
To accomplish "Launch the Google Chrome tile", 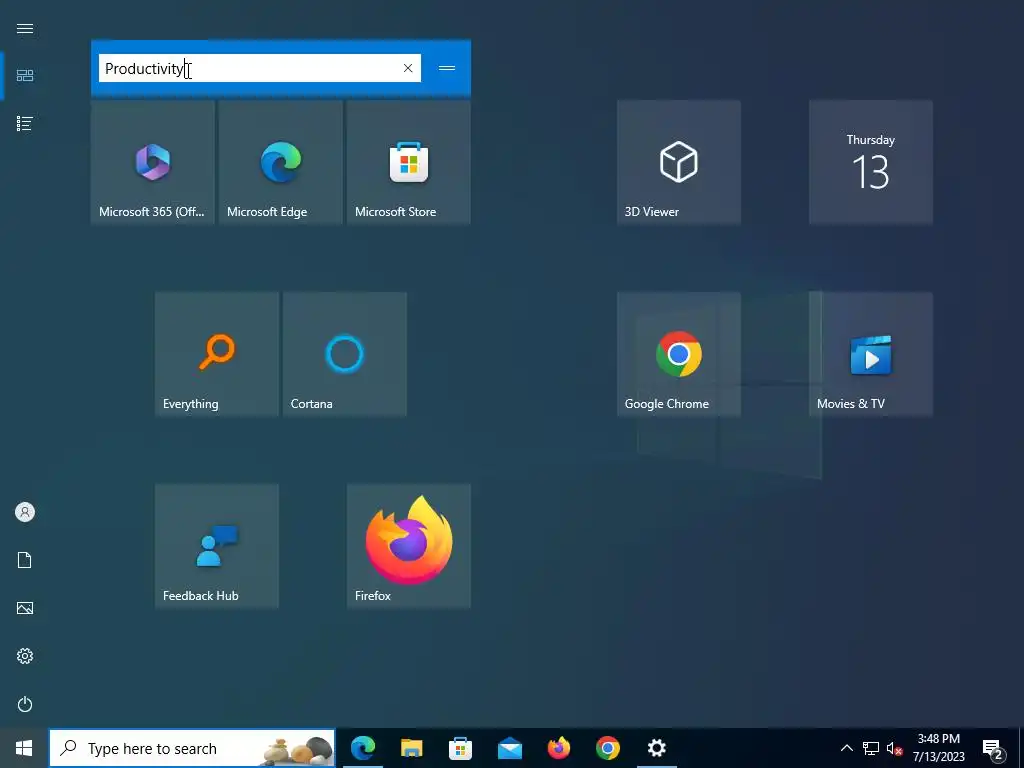I will tap(679, 354).
